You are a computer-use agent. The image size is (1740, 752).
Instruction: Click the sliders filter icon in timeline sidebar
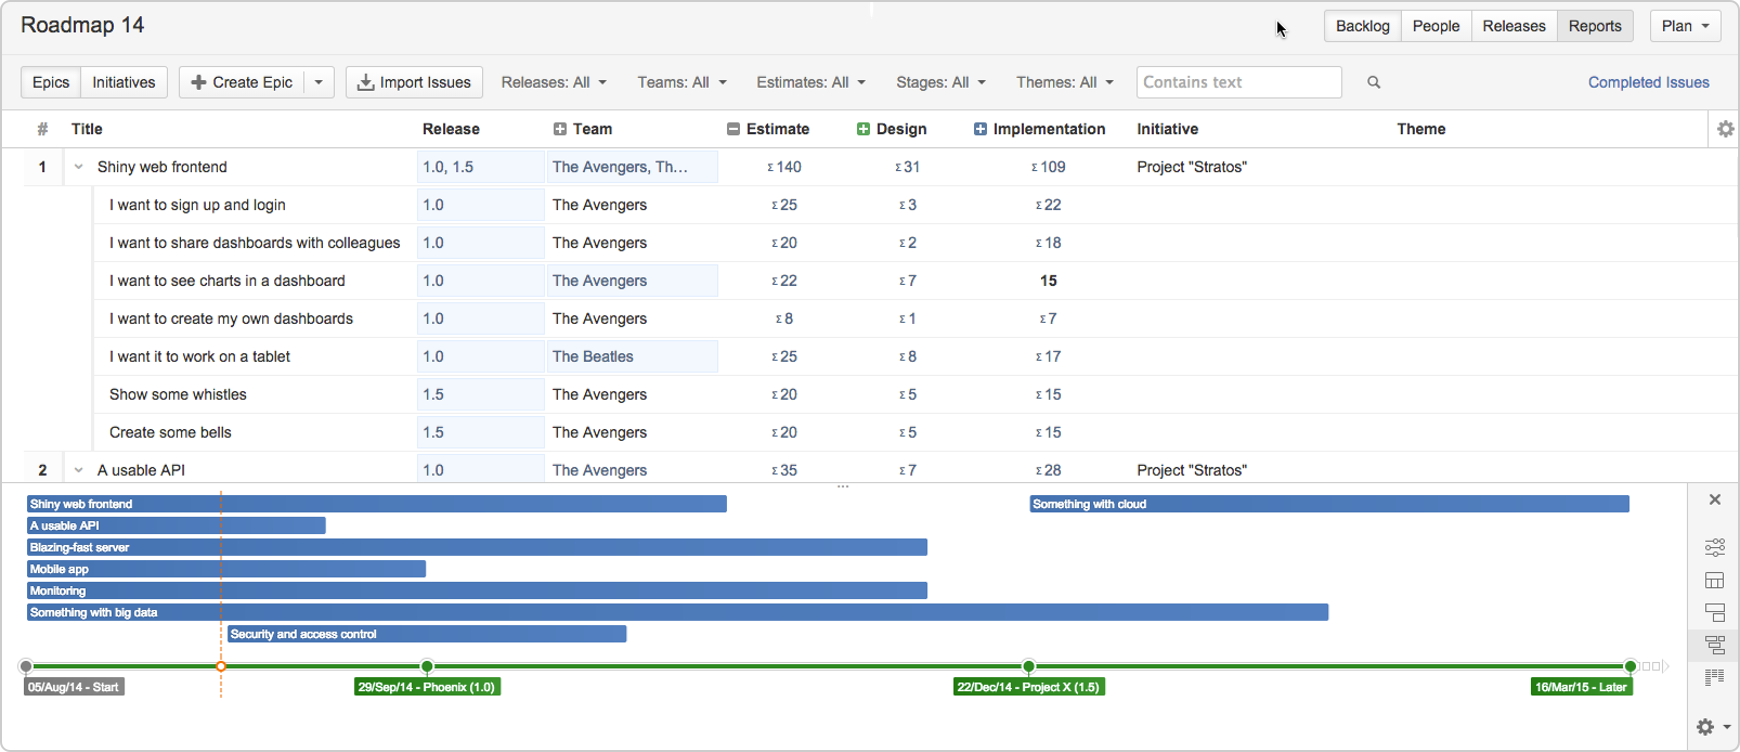(x=1715, y=547)
